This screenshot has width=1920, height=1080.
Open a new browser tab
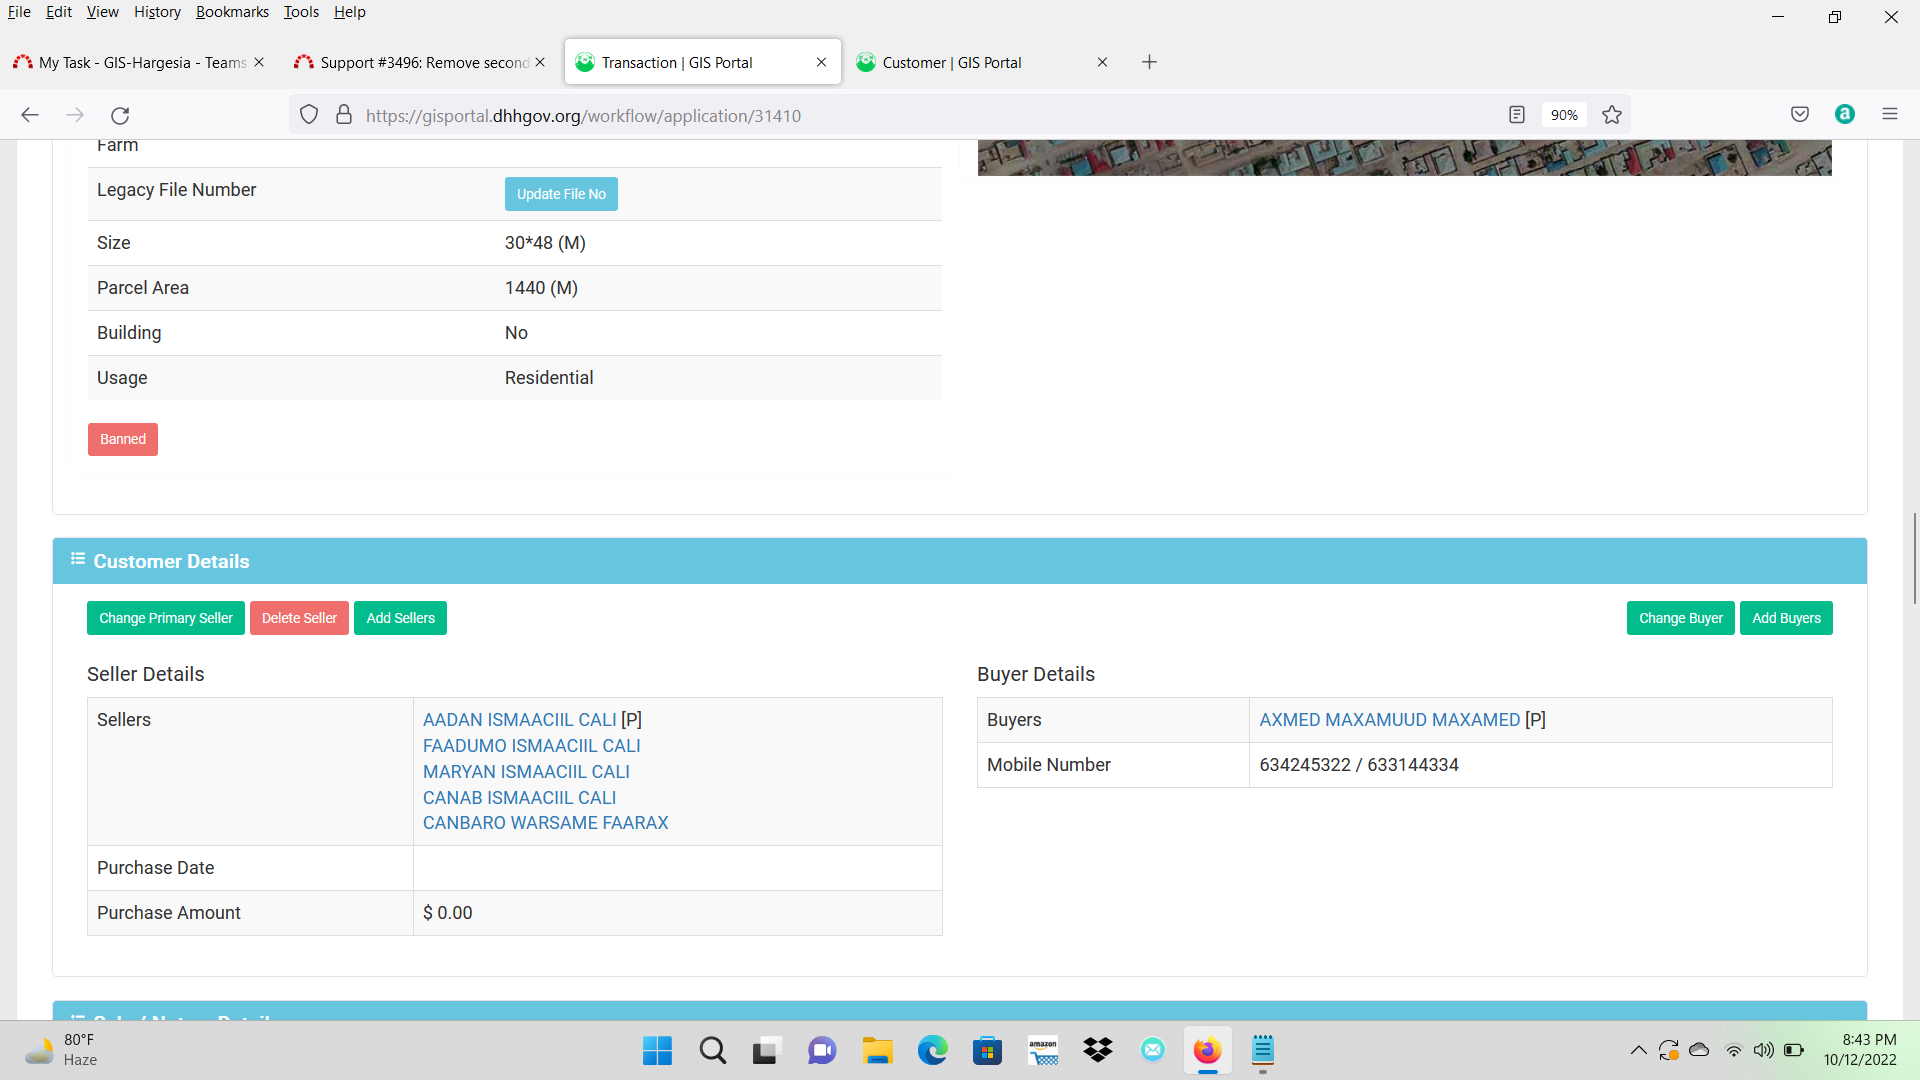[1150, 62]
